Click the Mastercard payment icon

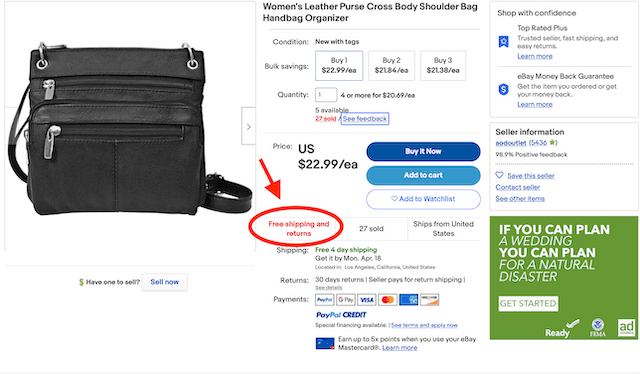coord(388,300)
